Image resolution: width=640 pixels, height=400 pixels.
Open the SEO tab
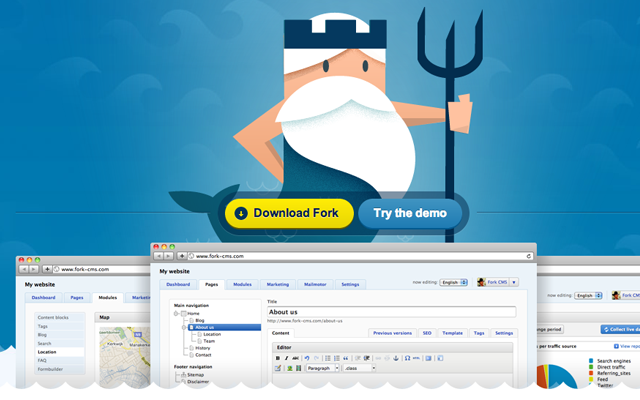click(426, 332)
